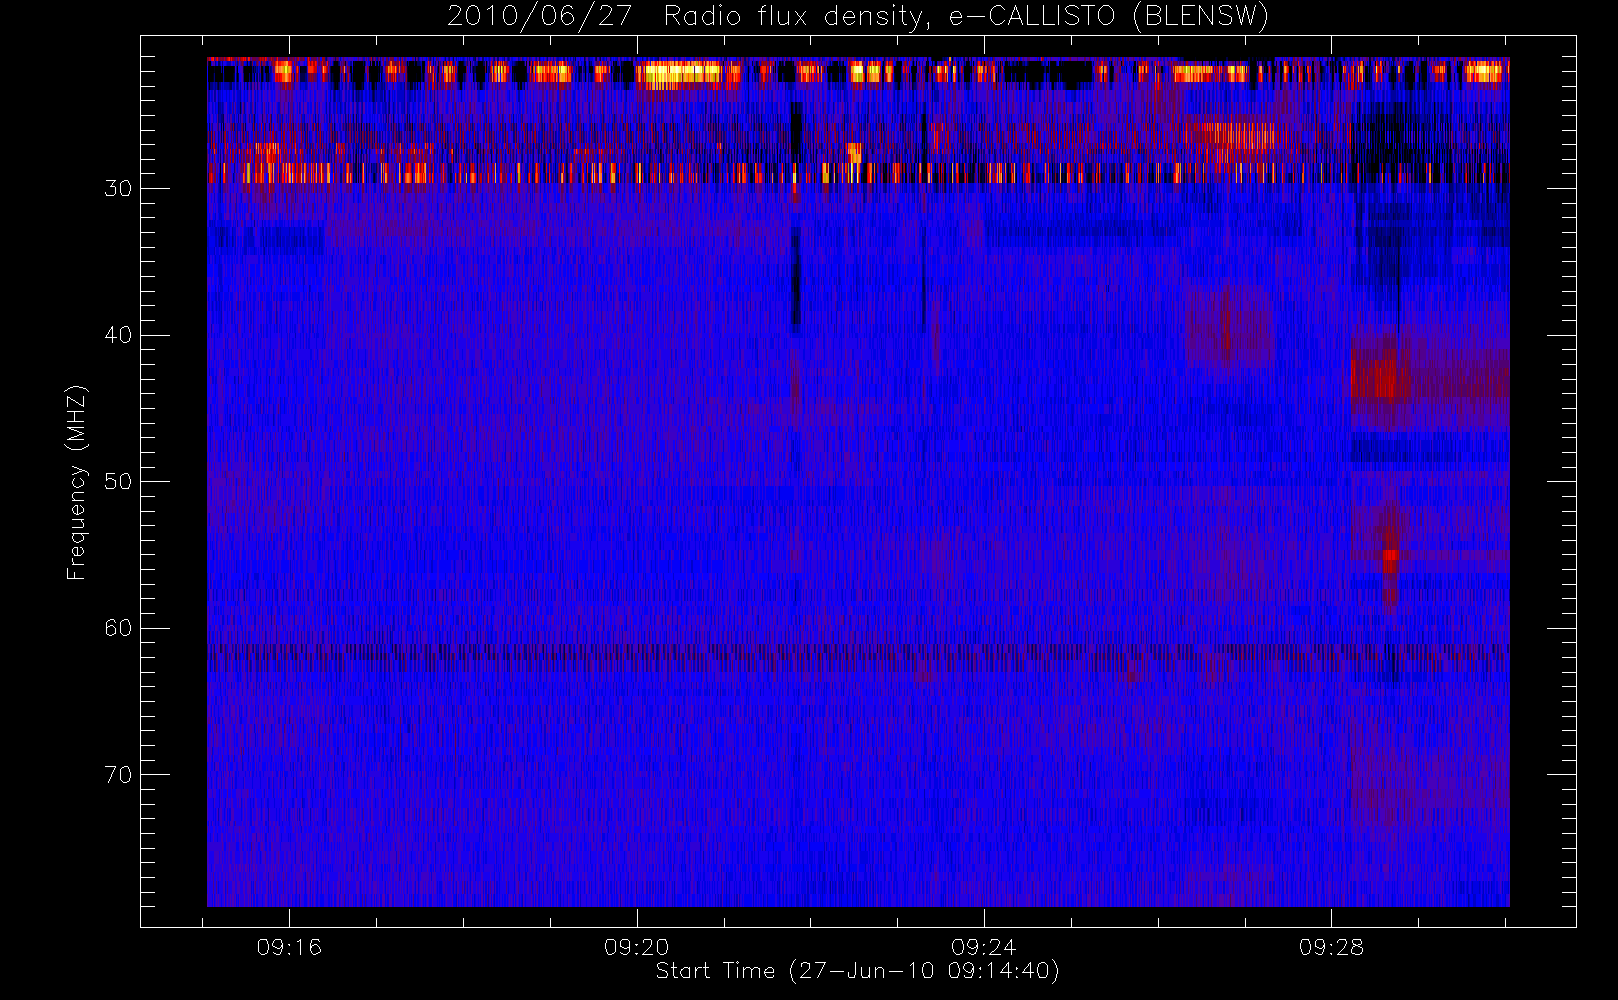This screenshot has width=1618, height=1000.
Task: Click the '09:24' time tick label
Action: [983, 947]
